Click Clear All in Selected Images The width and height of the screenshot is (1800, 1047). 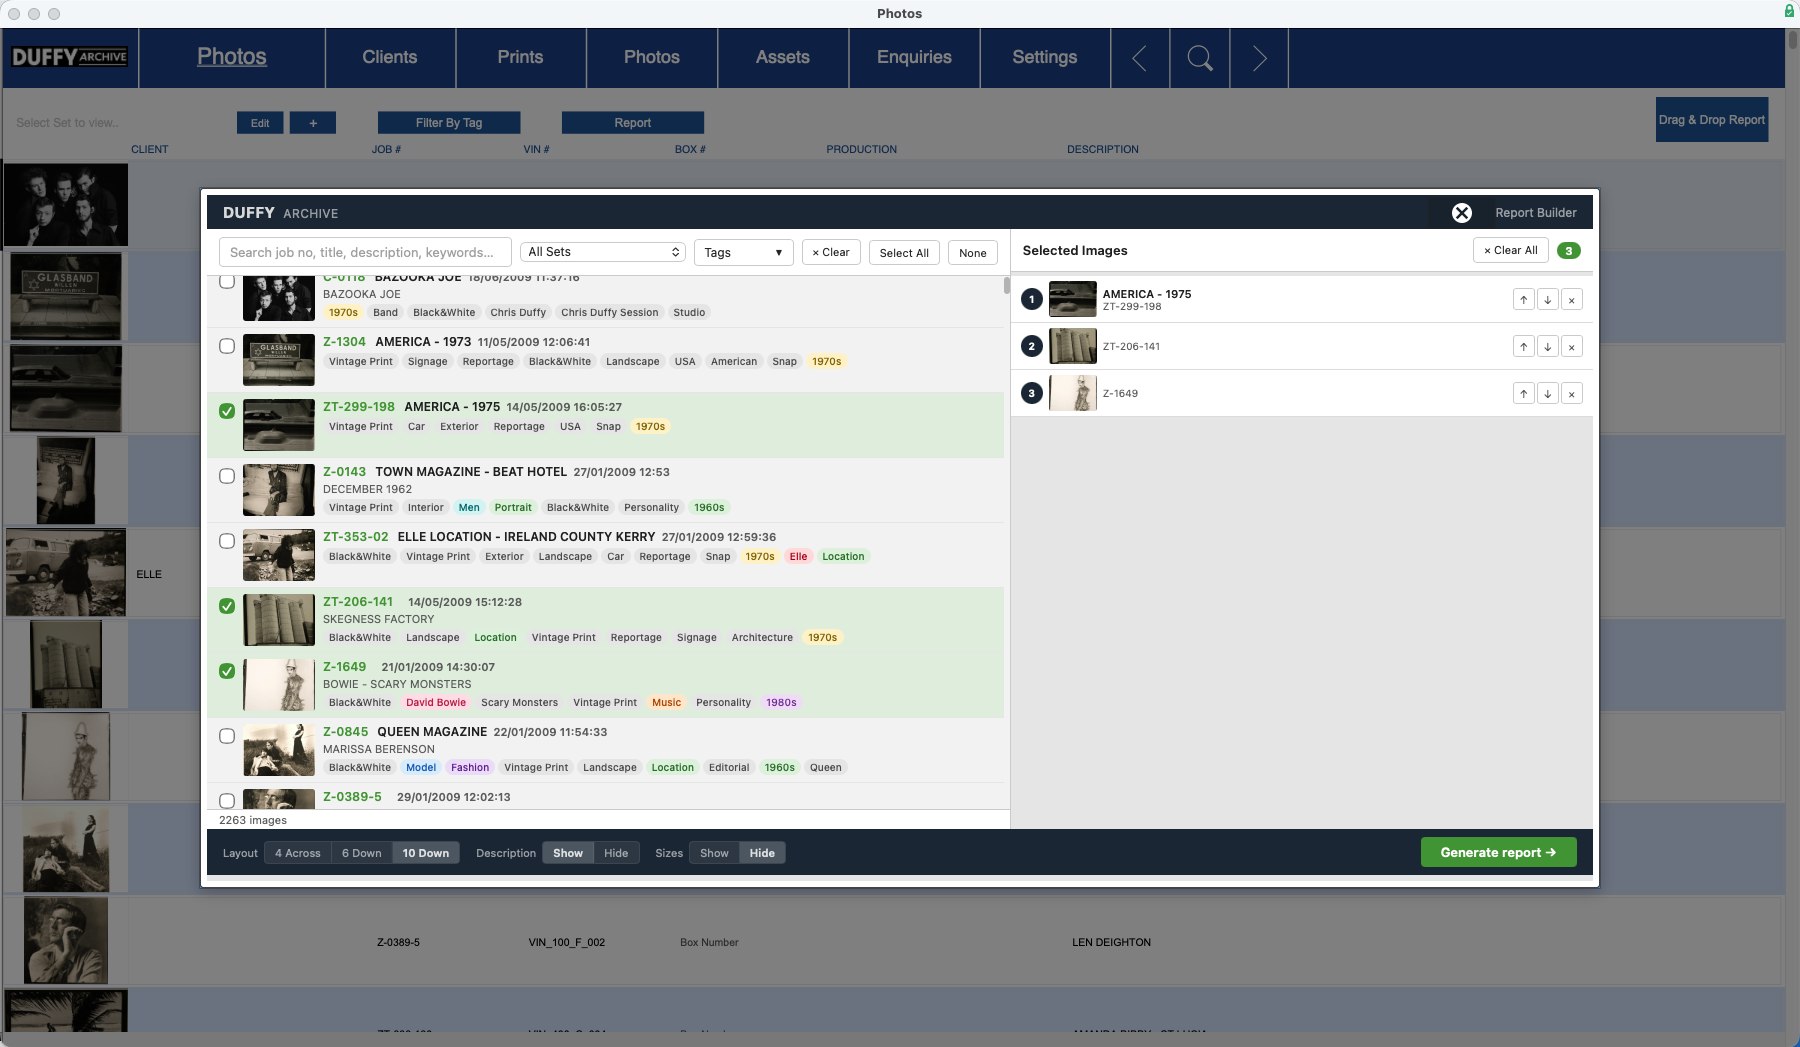coord(1510,250)
